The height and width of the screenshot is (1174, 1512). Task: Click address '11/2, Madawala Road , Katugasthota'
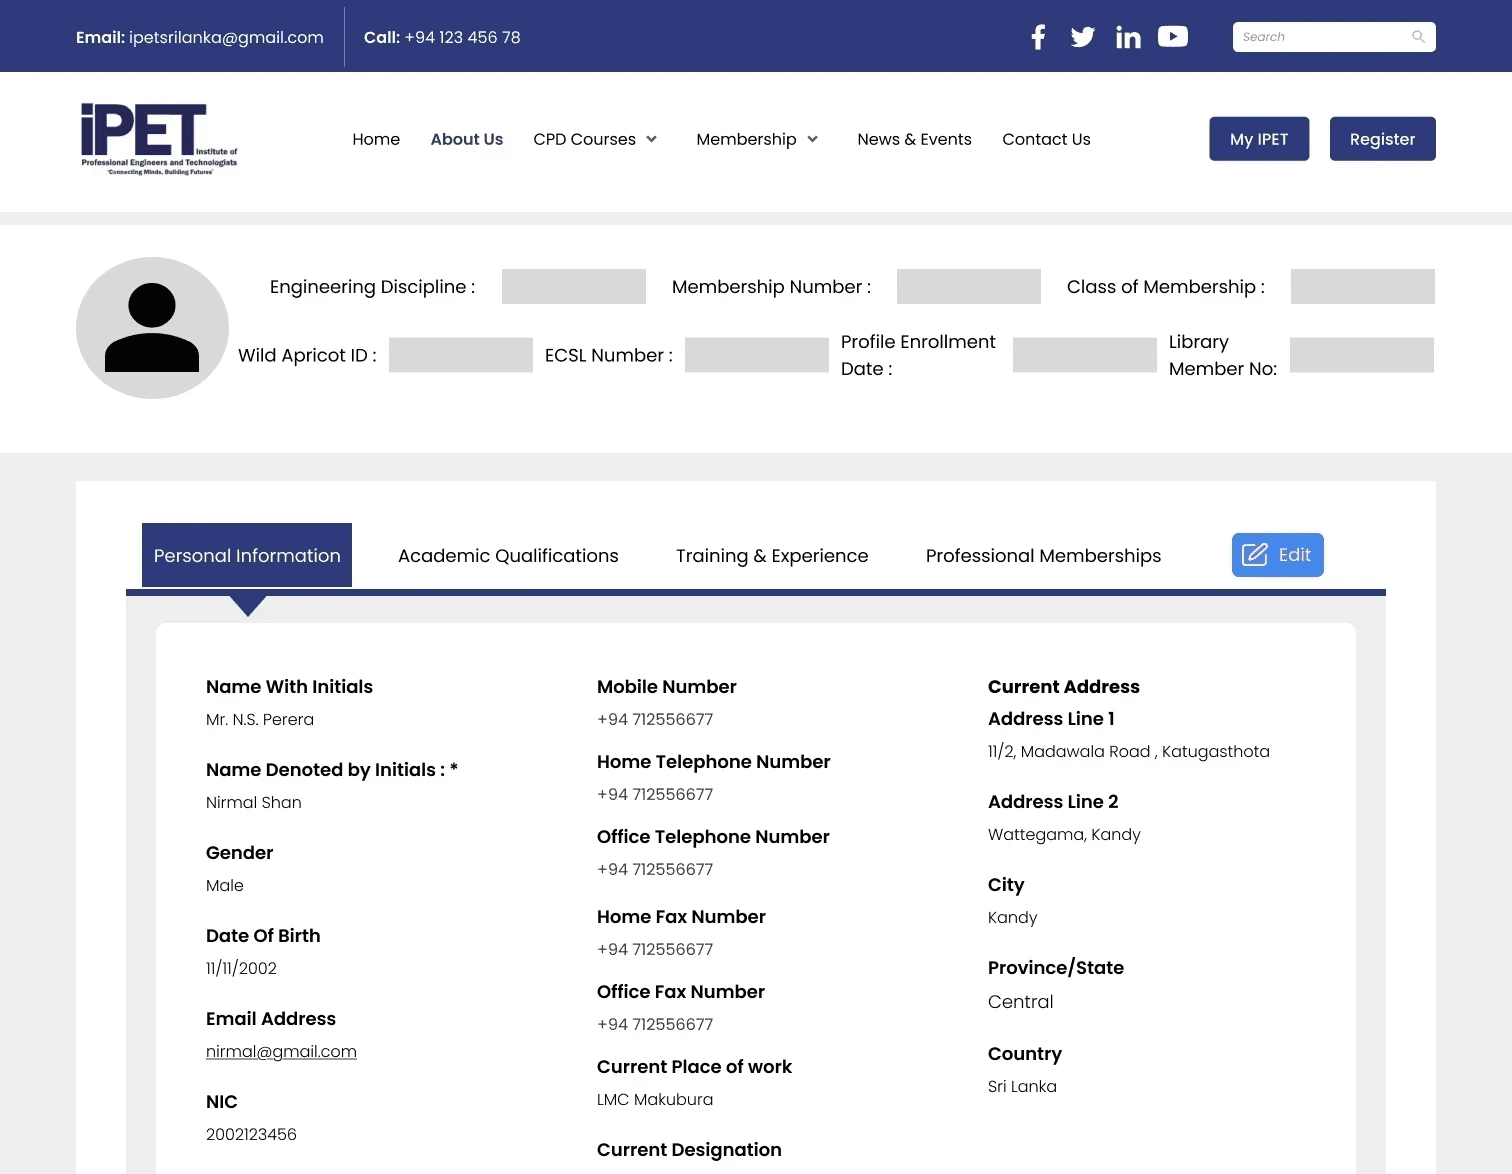click(1129, 751)
